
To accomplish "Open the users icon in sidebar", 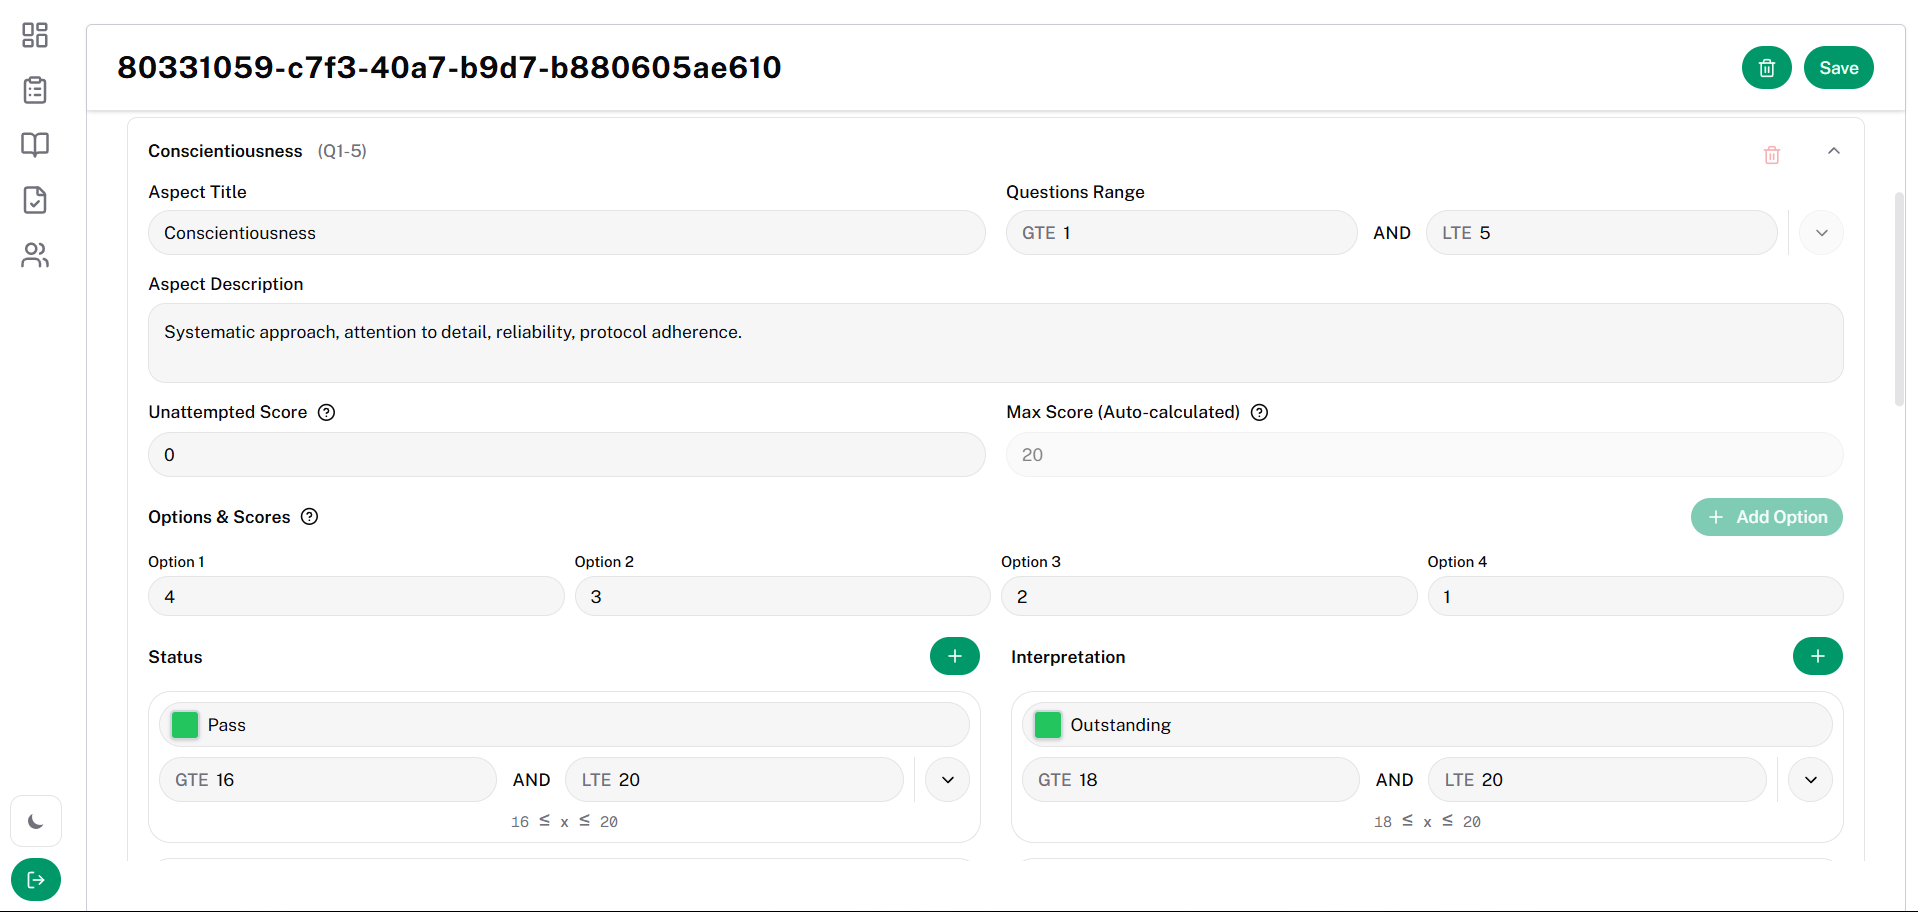I will 35,256.
